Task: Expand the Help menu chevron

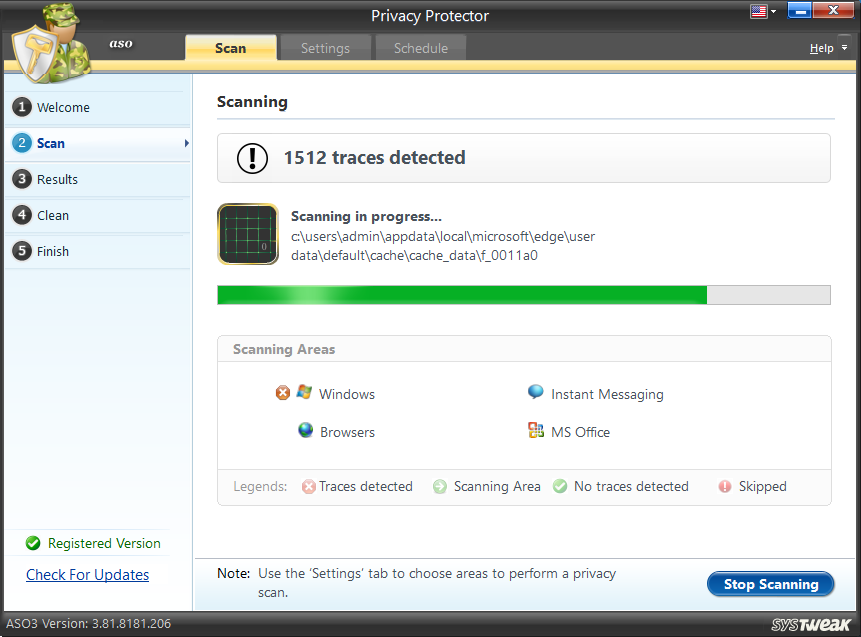Action: [x=843, y=47]
